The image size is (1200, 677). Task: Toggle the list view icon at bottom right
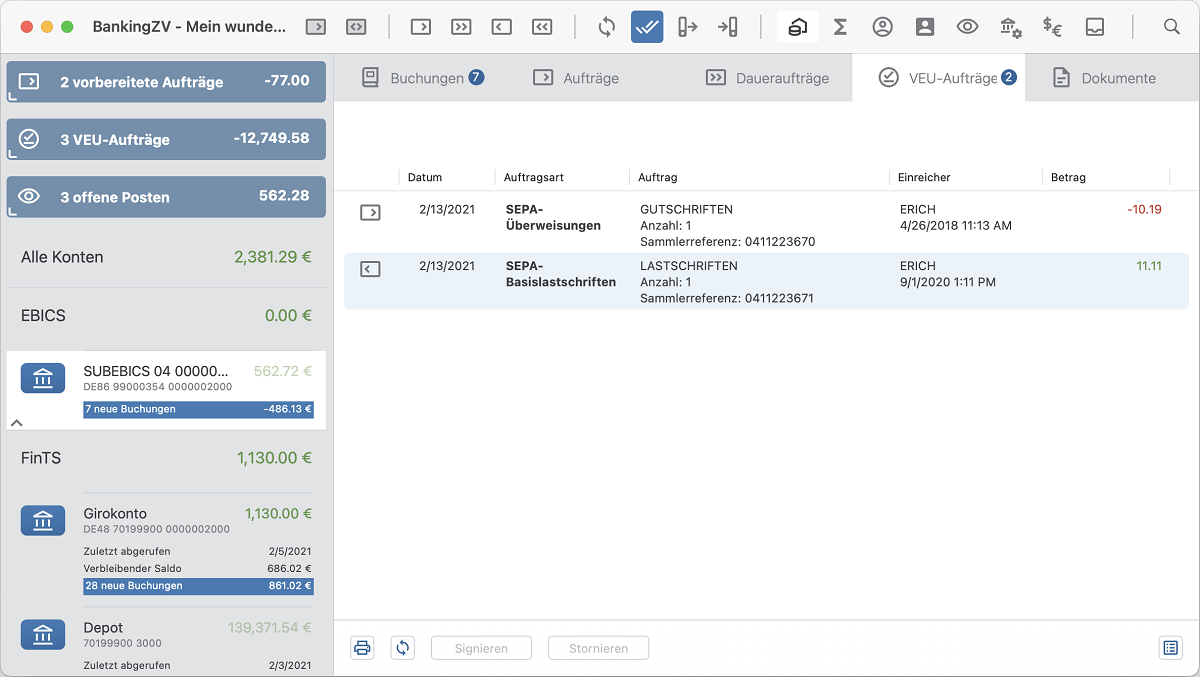click(1170, 648)
